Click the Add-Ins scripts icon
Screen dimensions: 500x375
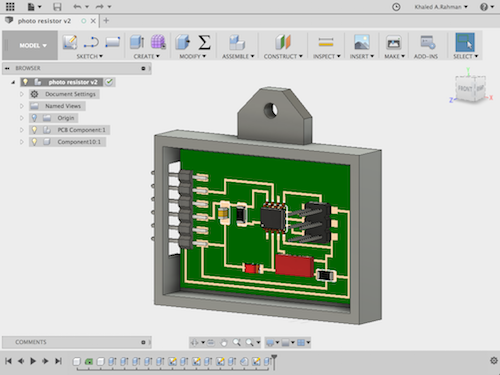click(x=427, y=42)
